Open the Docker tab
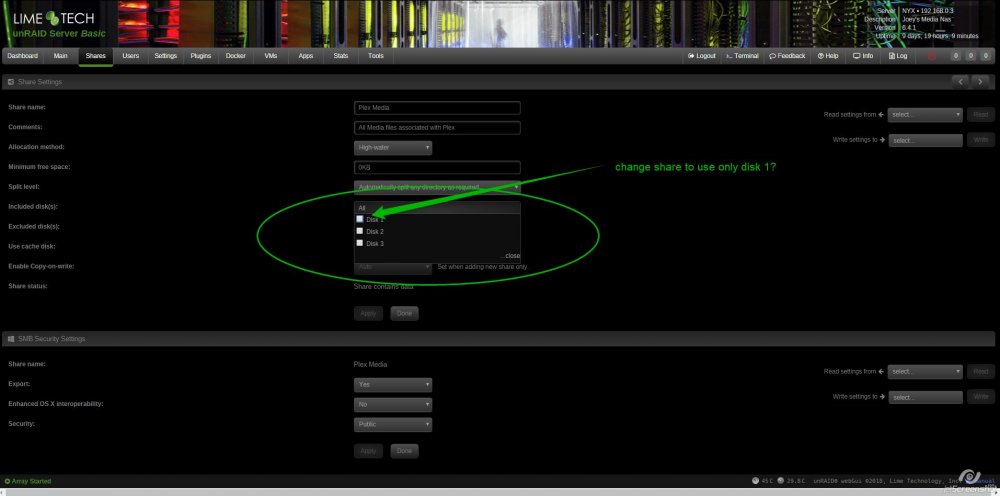The image size is (1000, 496). (x=236, y=56)
